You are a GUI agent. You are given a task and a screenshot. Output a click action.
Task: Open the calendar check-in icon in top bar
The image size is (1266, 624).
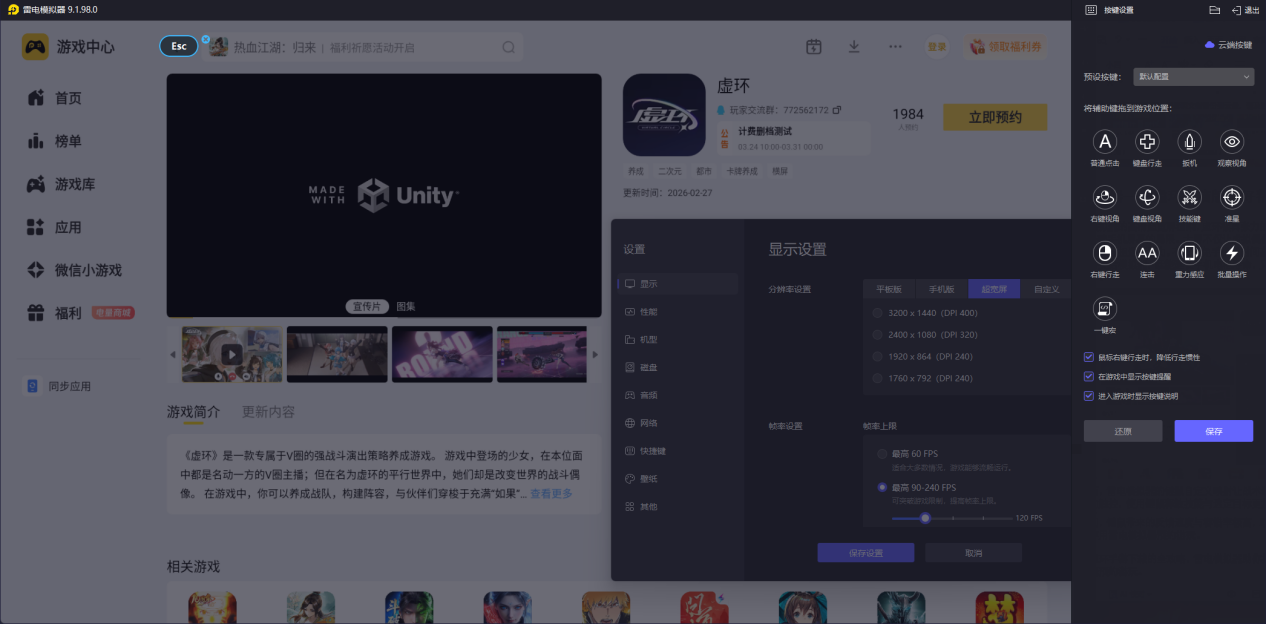pyautogui.click(x=814, y=47)
